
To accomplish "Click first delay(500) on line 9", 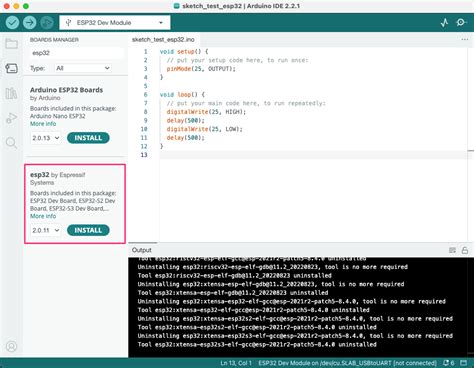I will (185, 120).
